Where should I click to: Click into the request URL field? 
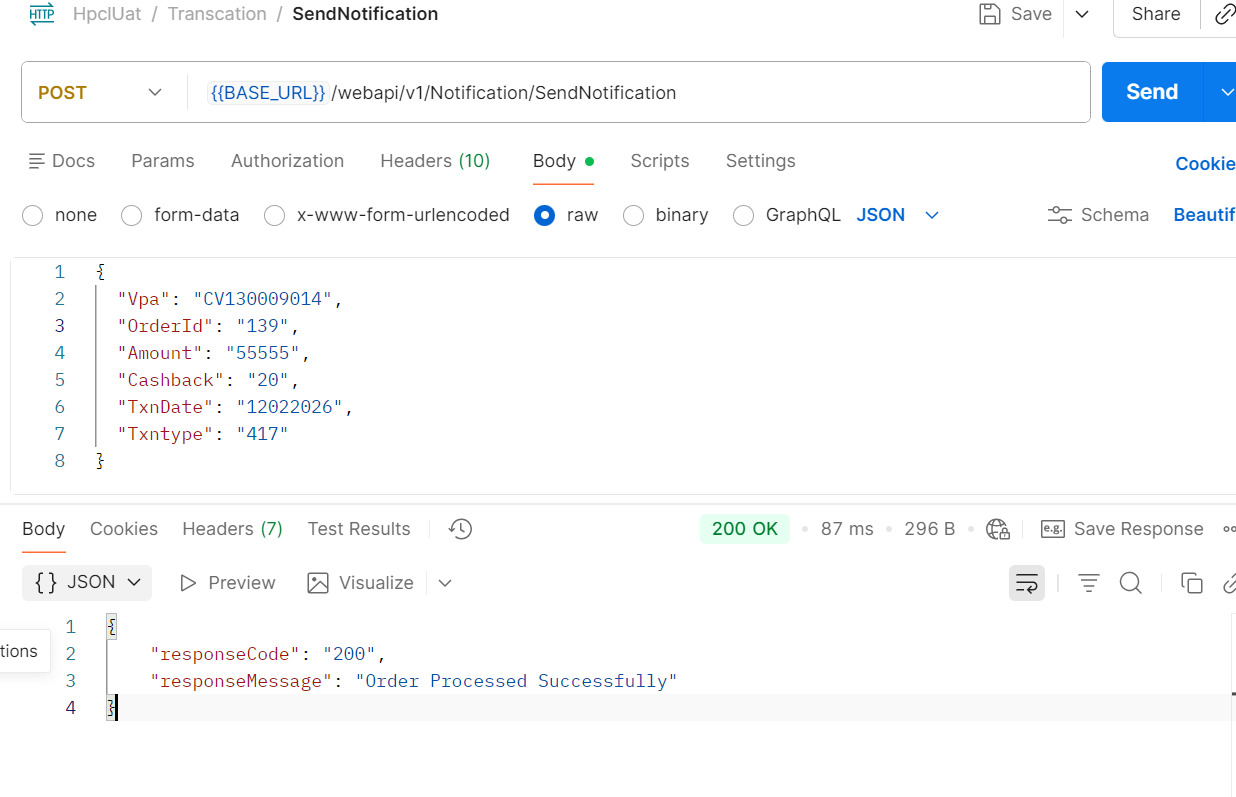point(700,93)
